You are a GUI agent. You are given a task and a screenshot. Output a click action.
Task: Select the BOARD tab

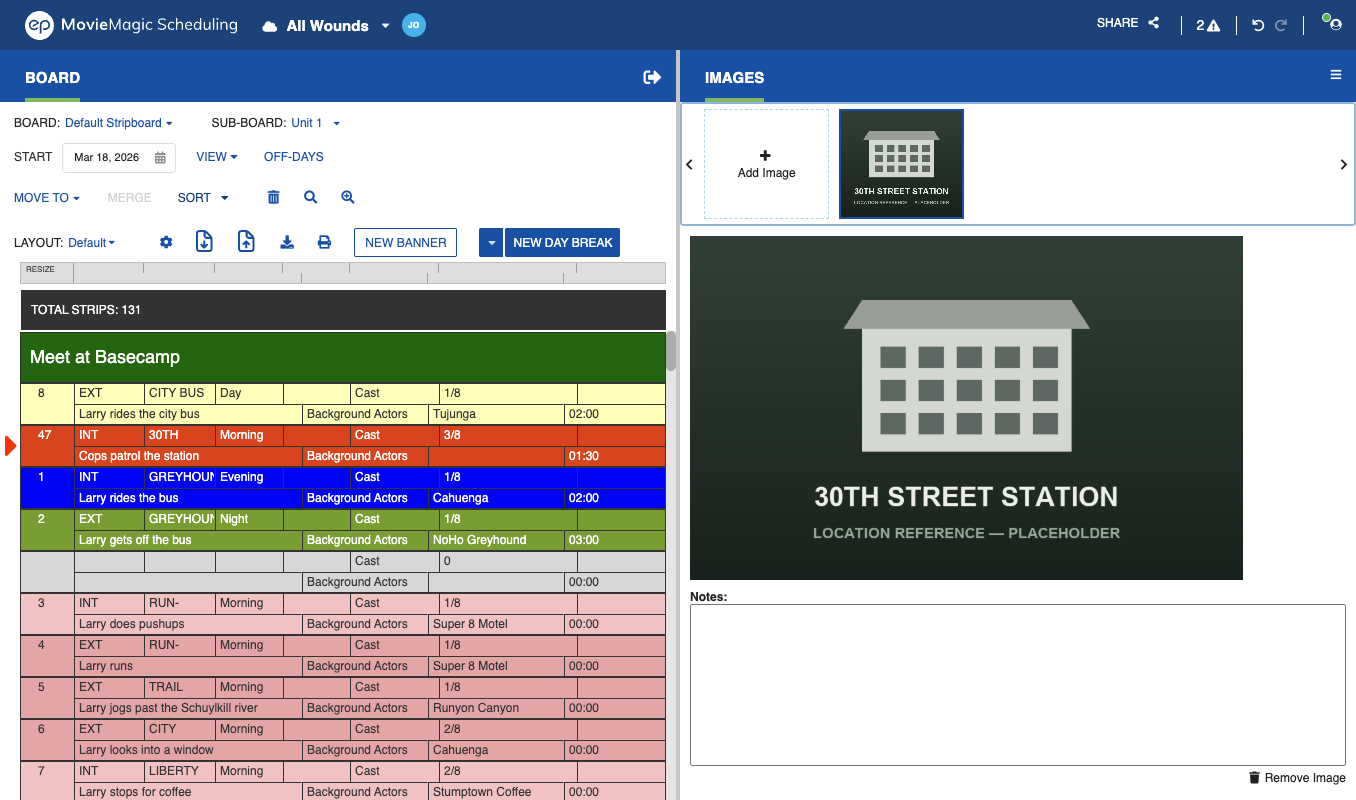click(52, 78)
